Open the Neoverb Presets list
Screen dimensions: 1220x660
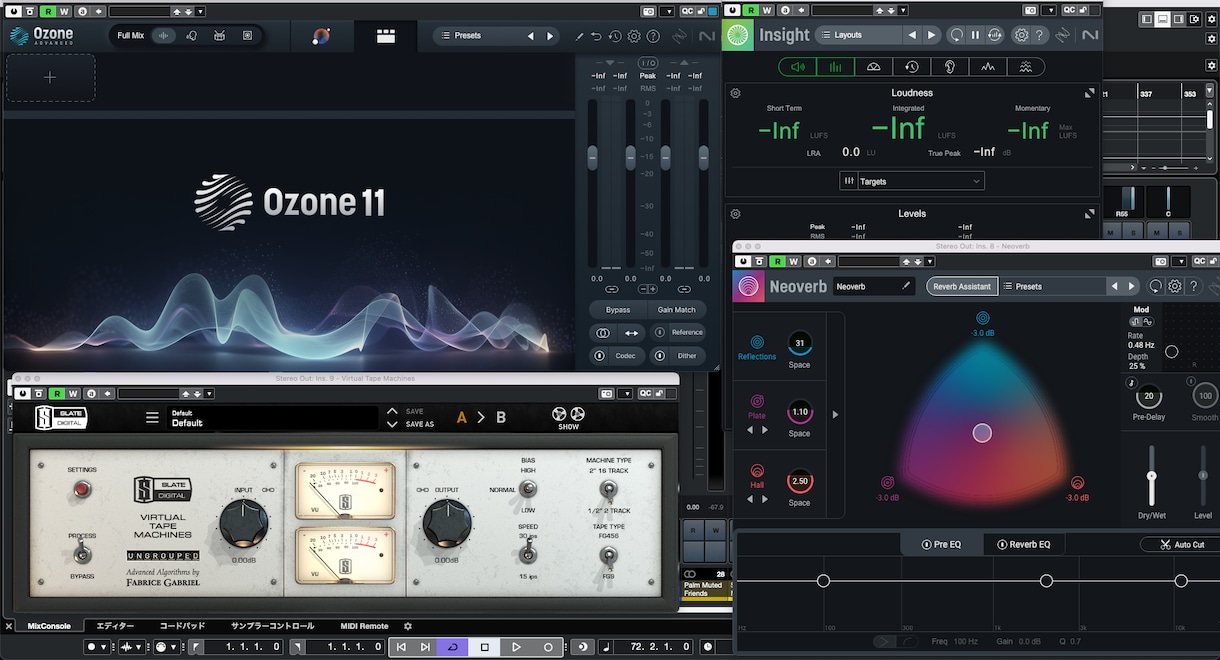pos(1052,286)
